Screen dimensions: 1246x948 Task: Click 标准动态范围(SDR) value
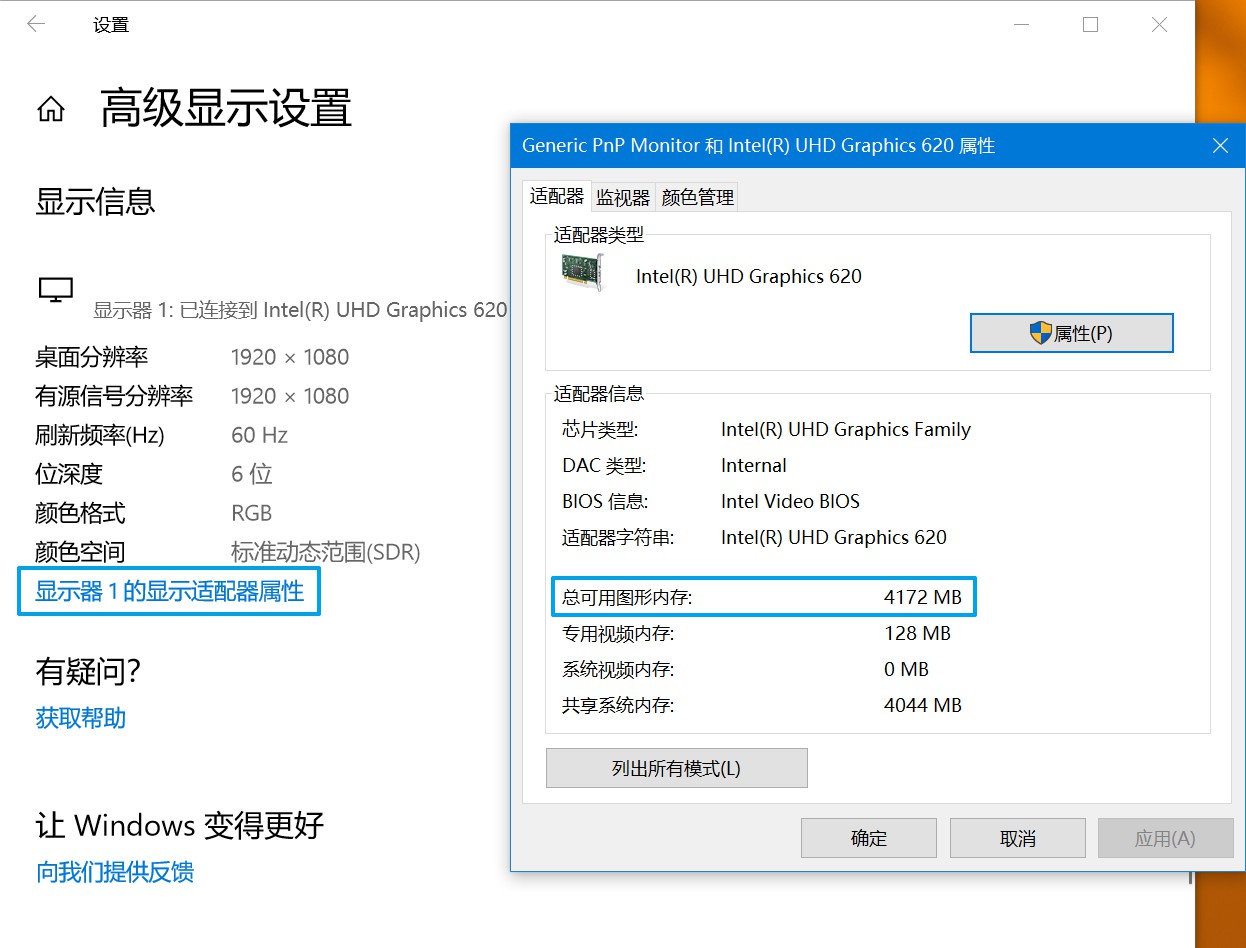326,552
